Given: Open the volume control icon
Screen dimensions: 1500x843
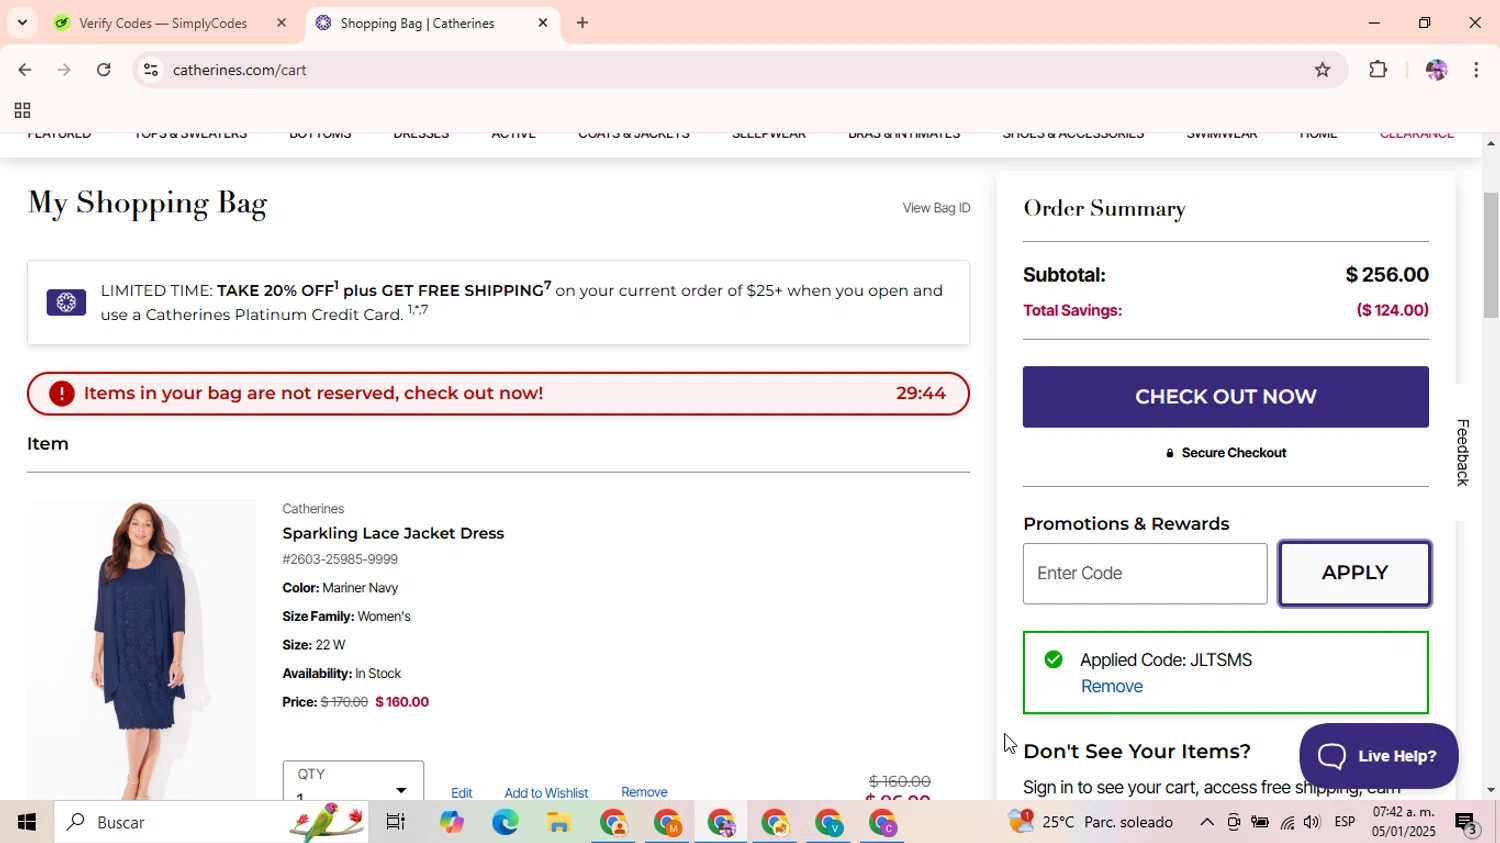Looking at the screenshot, I should click(x=1312, y=822).
